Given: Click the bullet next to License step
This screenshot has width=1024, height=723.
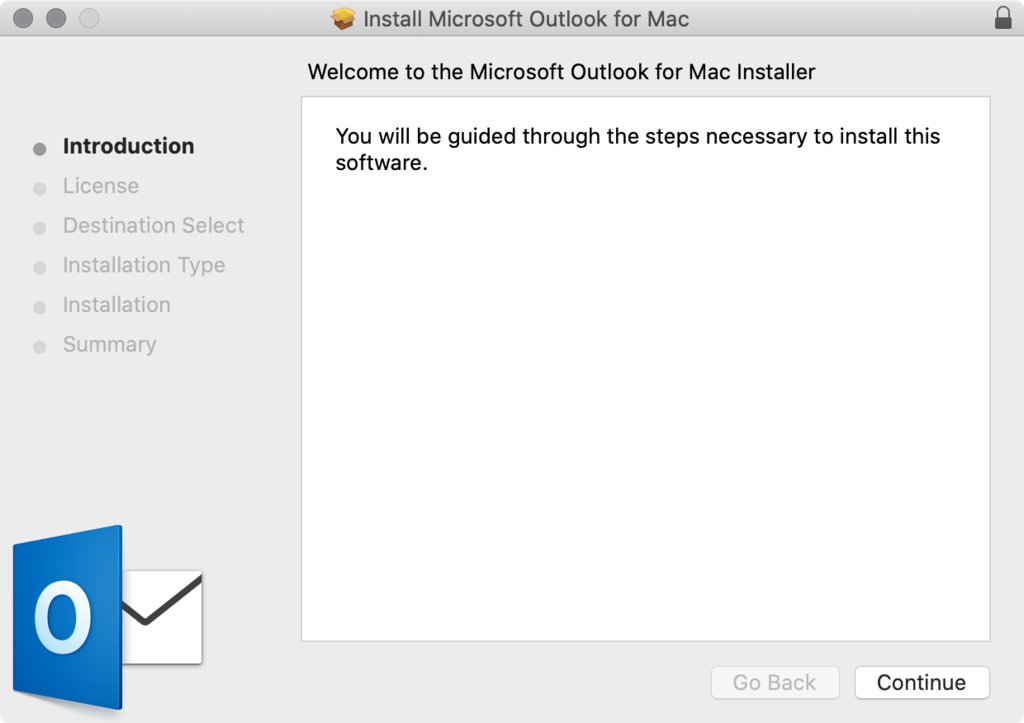Looking at the screenshot, I should (x=38, y=186).
